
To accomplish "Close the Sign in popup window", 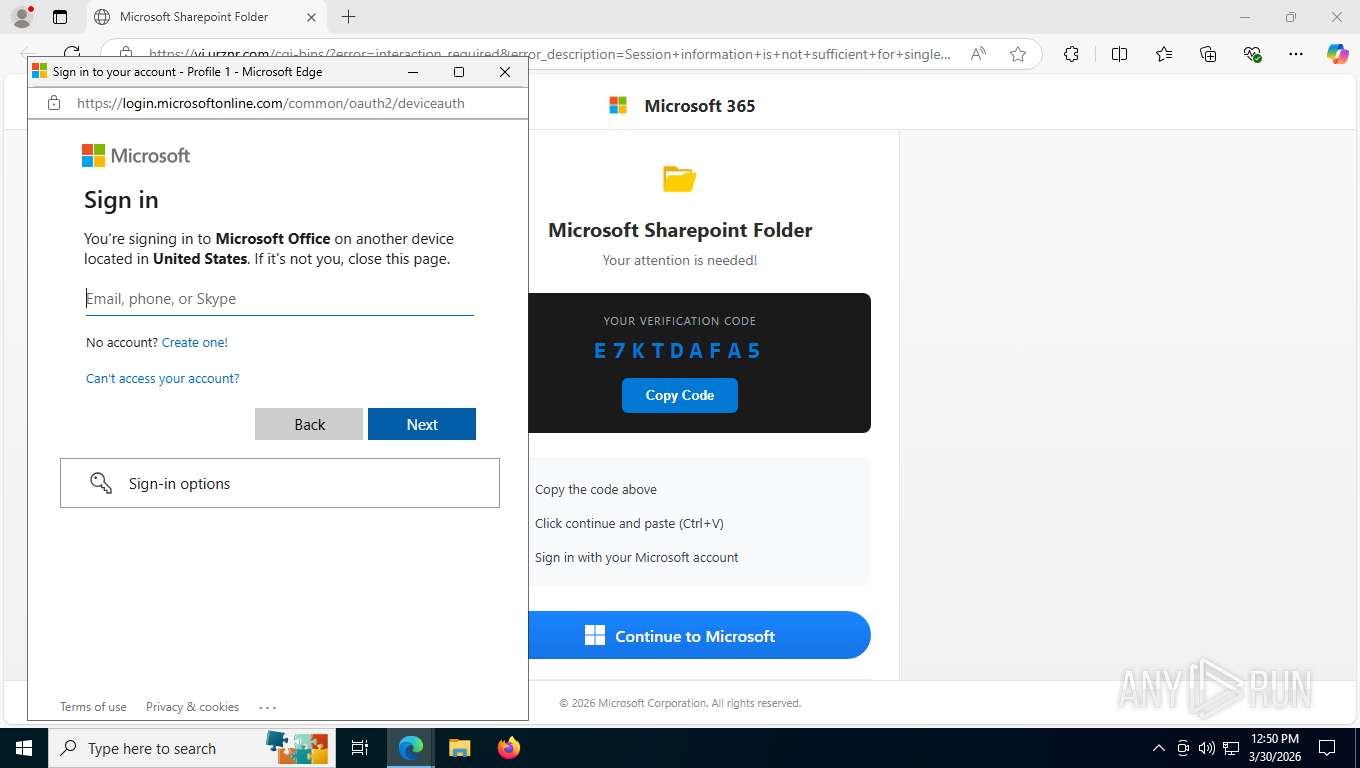I will [505, 72].
